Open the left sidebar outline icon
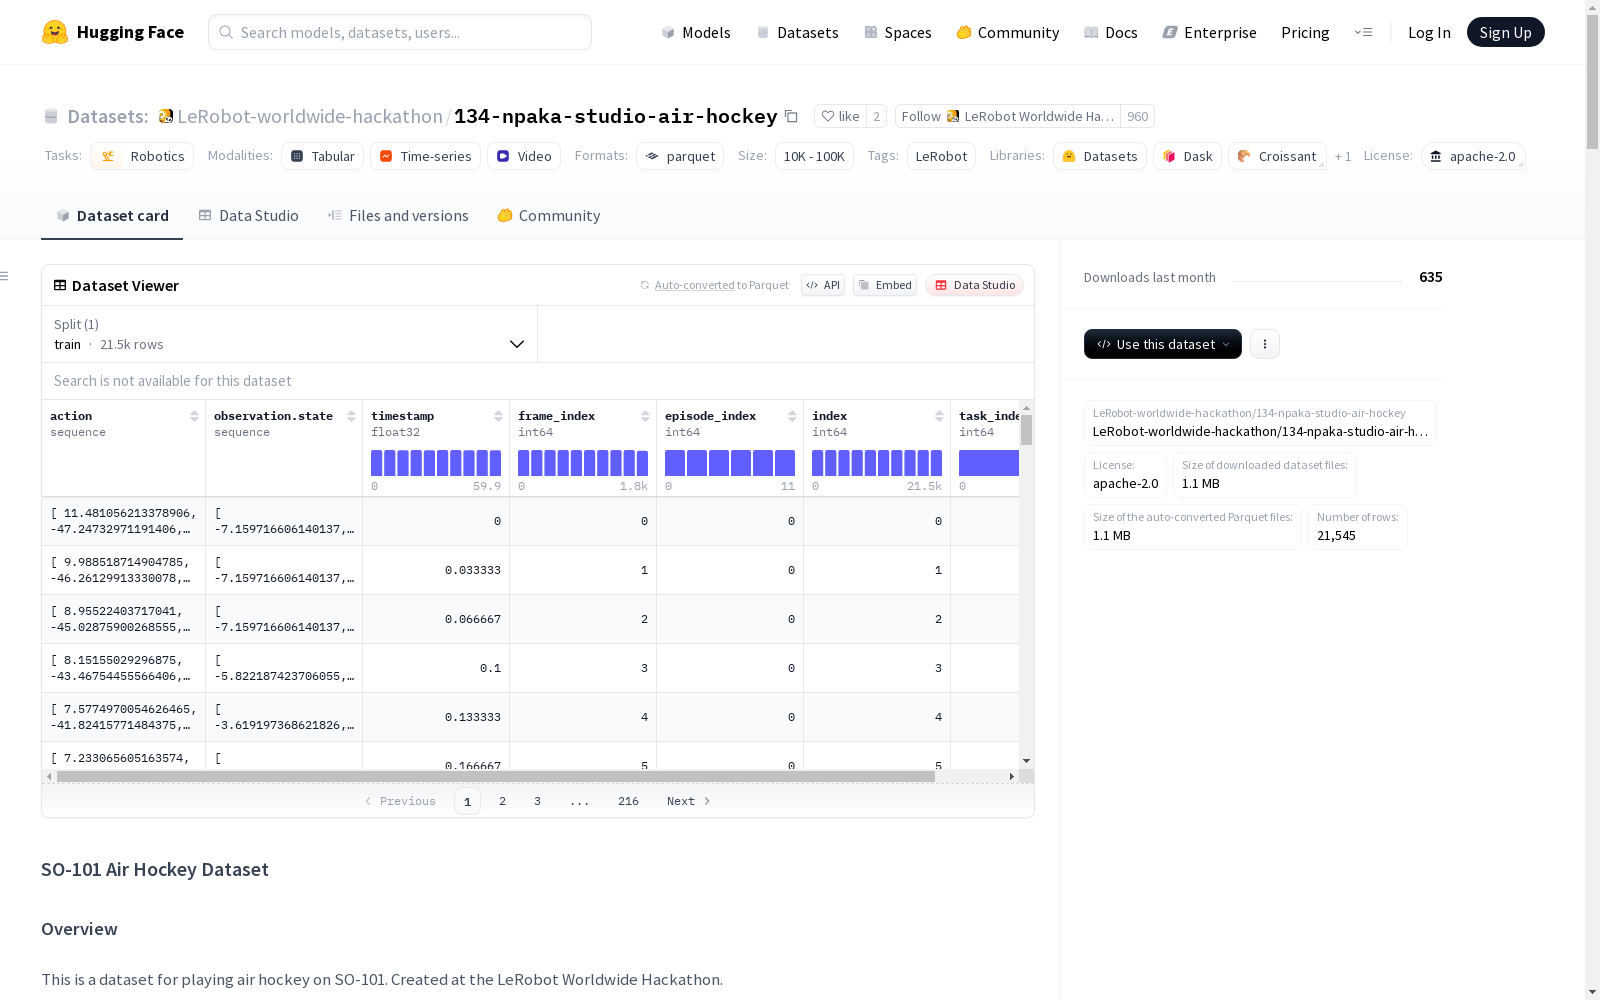 click(x=5, y=276)
